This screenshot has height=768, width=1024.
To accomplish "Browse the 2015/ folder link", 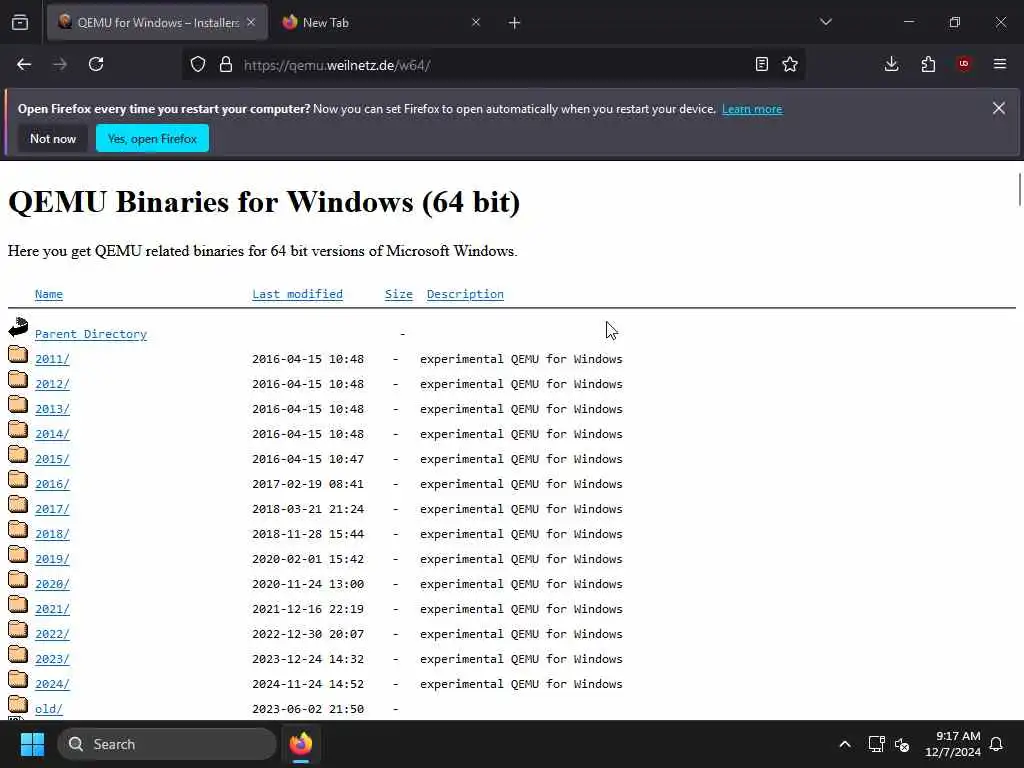I will [x=52, y=459].
